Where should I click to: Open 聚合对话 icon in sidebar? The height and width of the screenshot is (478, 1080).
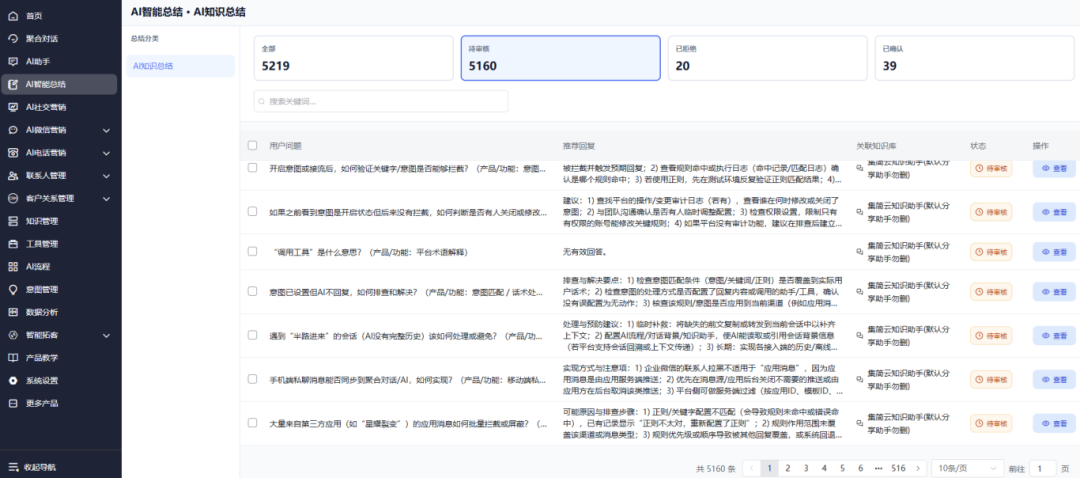point(12,39)
